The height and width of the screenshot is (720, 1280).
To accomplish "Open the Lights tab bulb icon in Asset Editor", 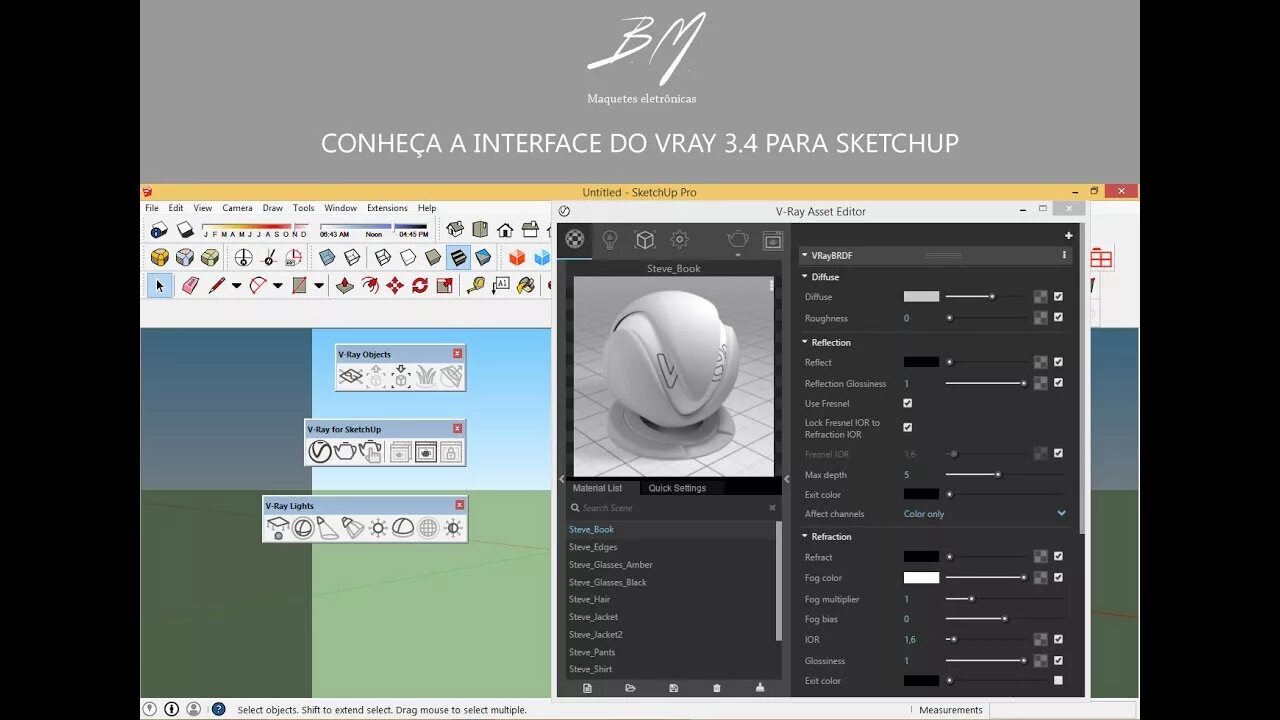I will click(609, 239).
